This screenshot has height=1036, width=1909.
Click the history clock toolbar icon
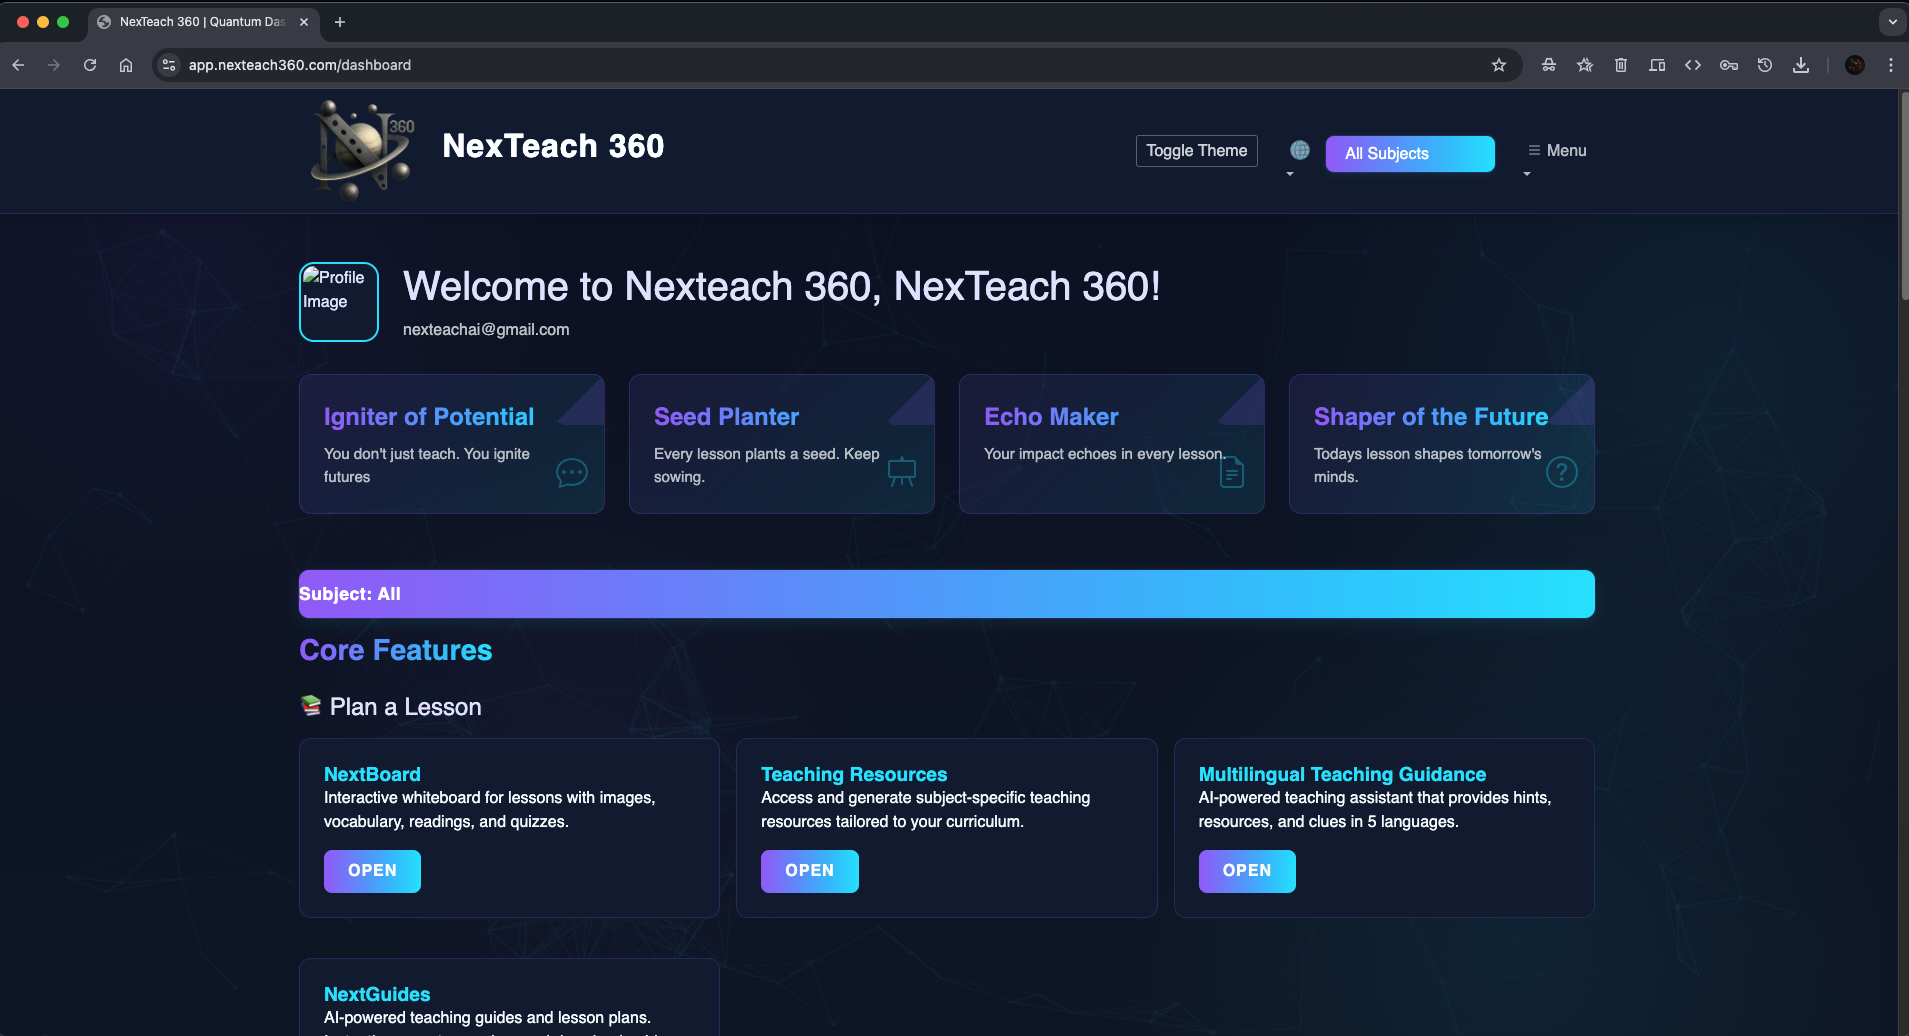click(1765, 65)
